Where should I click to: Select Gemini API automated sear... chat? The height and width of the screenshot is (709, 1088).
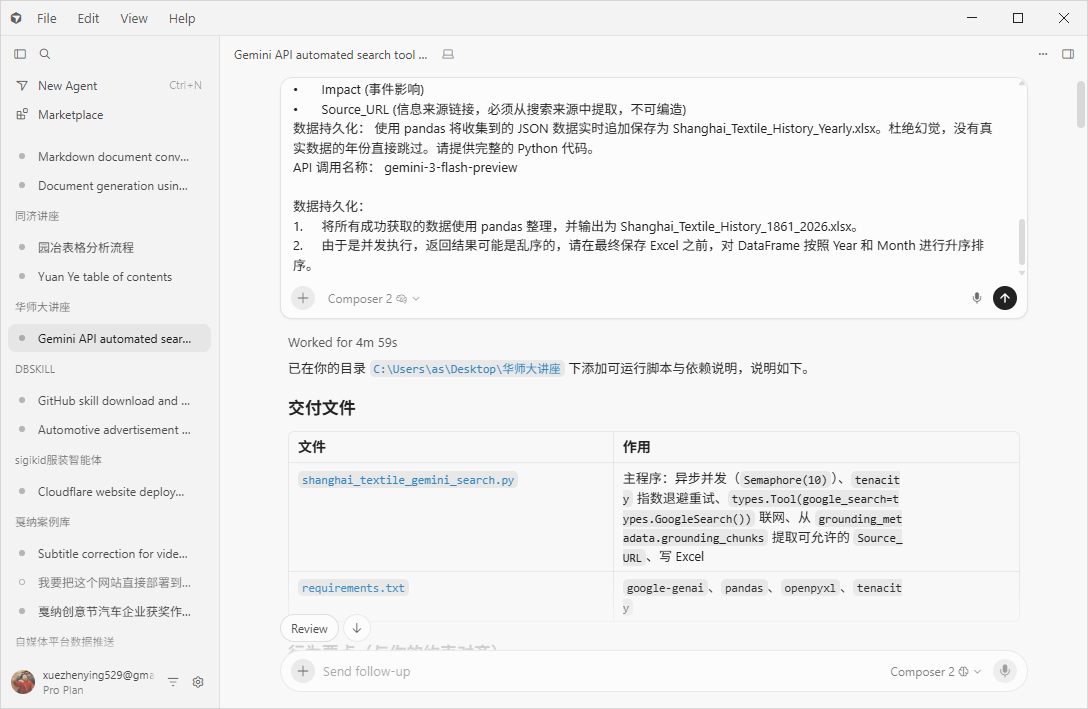109,339
